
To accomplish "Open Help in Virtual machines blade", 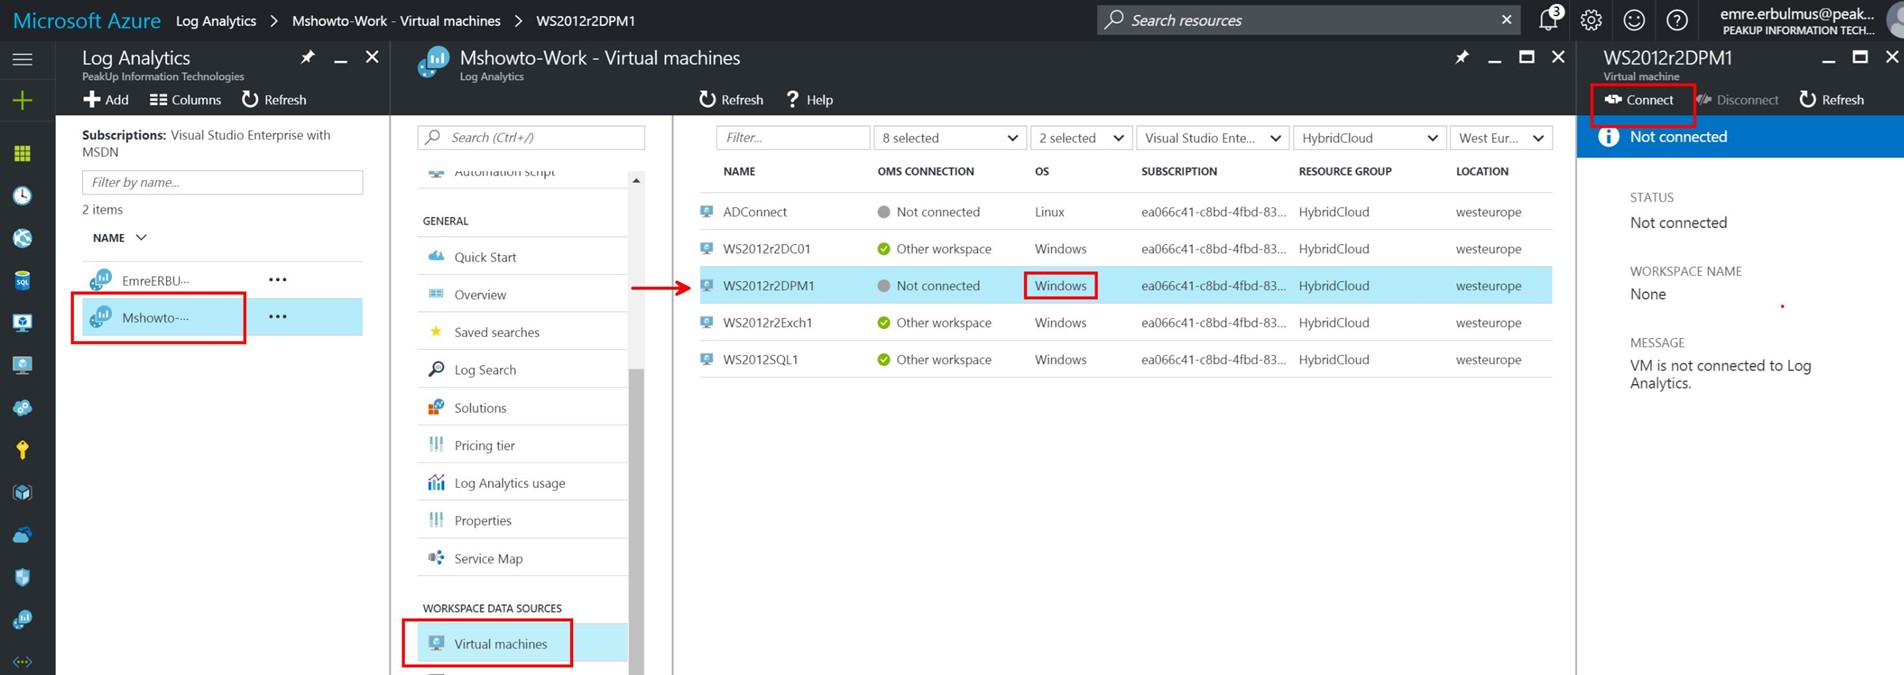I will click(x=809, y=100).
